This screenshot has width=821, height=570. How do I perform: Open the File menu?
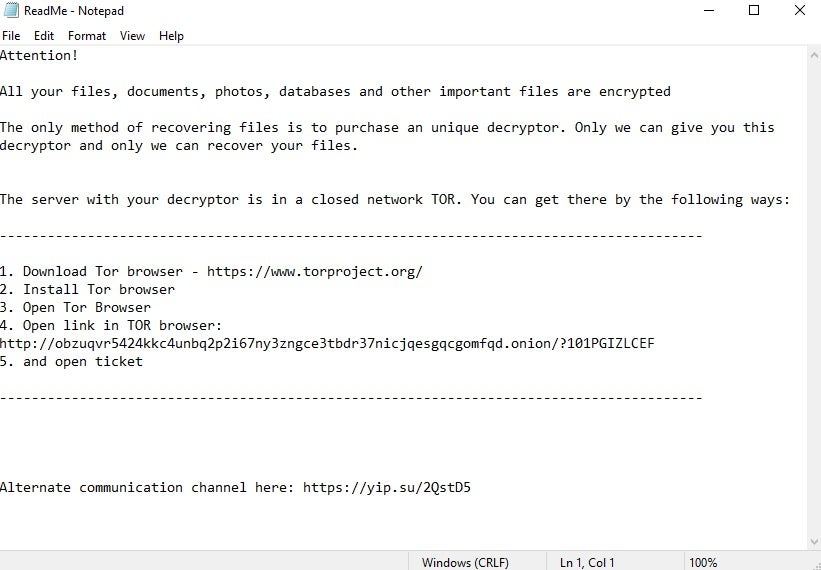point(11,36)
